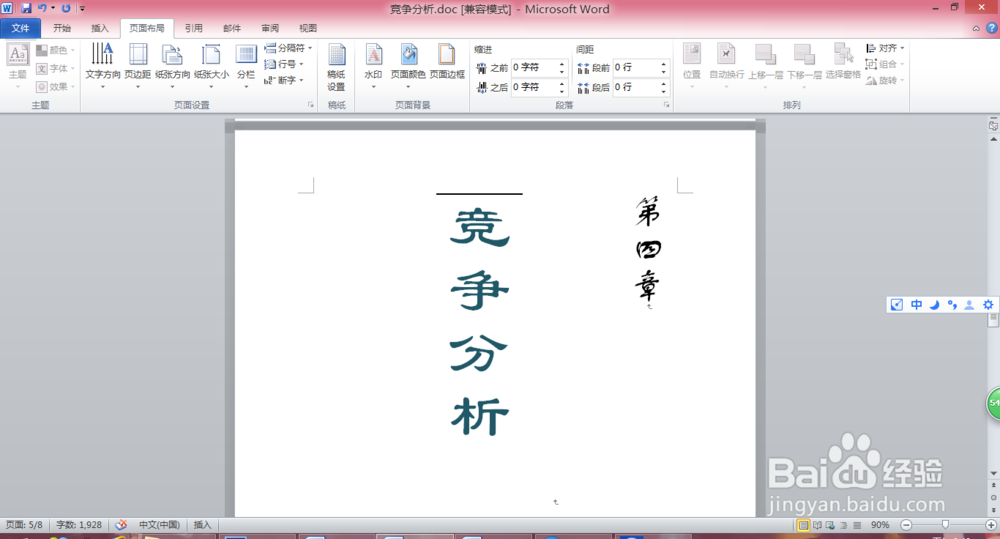Switch to print layout view
The height and width of the screenshot is (539, 1000).
804,525
